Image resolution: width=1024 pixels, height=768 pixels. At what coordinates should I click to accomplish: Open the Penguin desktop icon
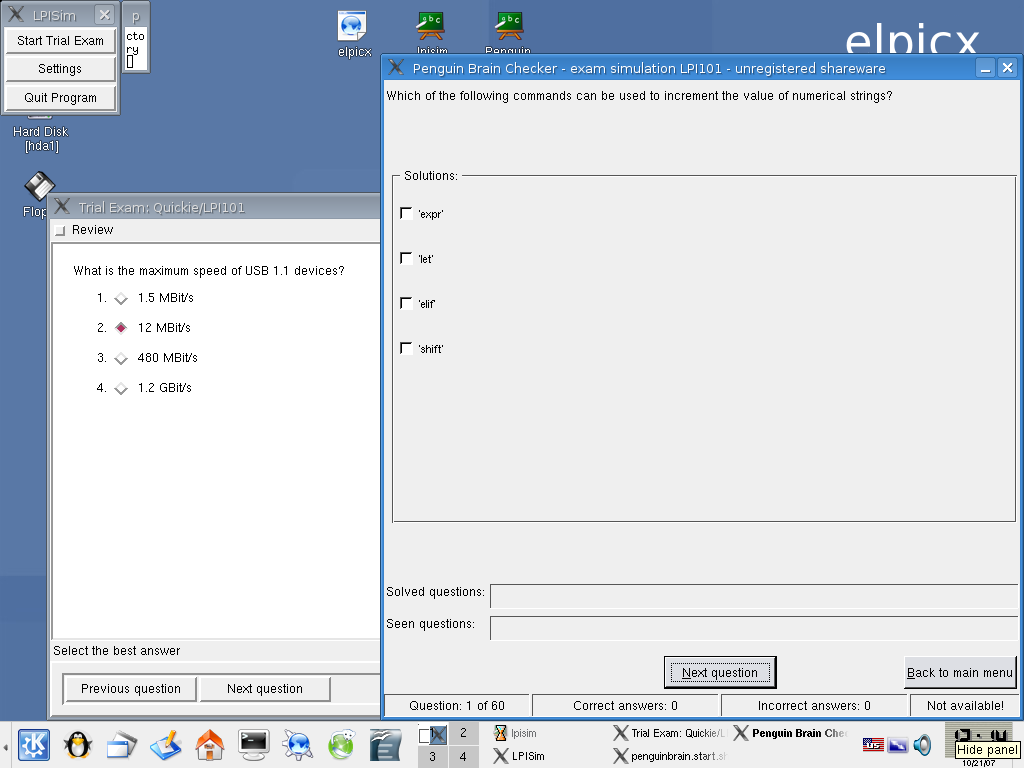[508, 33]
